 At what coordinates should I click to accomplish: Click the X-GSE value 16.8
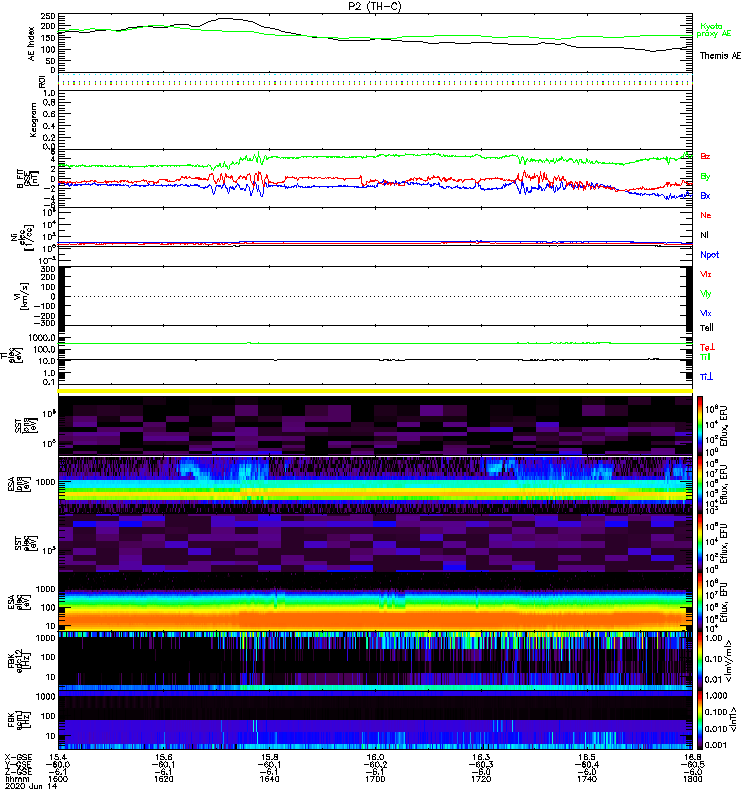[692, 757]
